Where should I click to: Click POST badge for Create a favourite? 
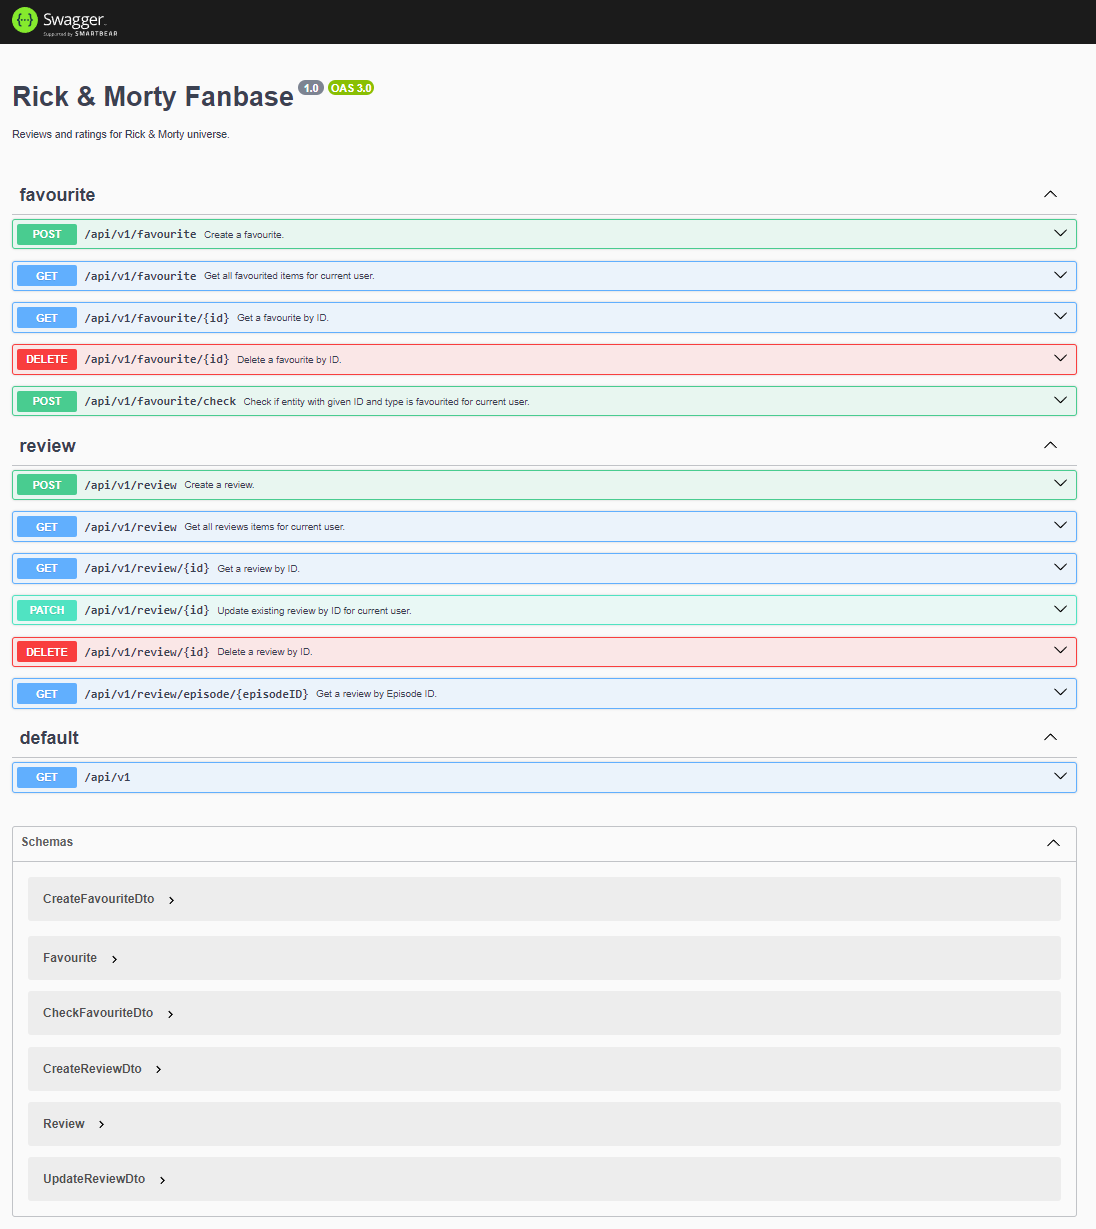47,234
